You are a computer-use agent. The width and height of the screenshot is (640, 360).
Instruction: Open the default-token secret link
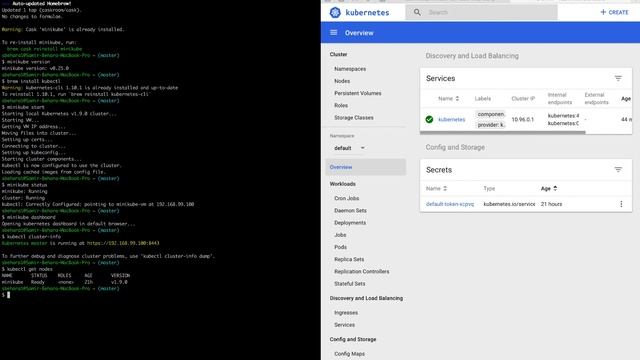(450, 204)
